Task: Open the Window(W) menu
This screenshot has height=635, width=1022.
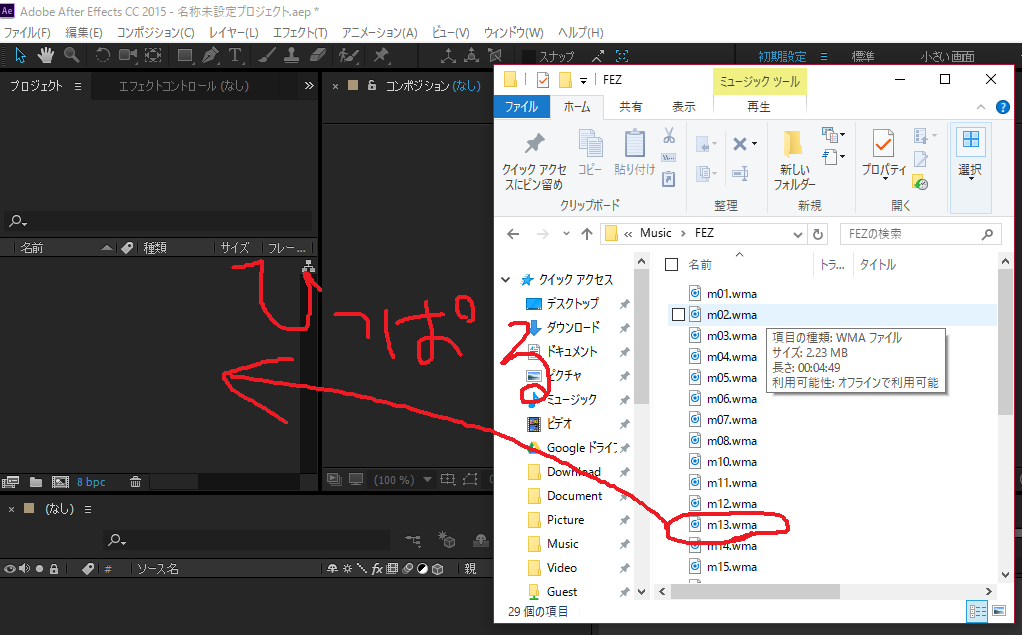Action: click(514, 33)
